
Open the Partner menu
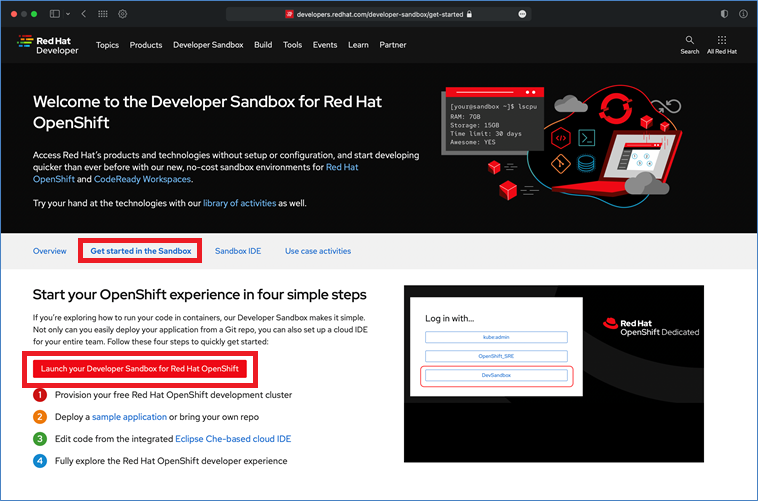pyautogui.click(x=393, y=45)
